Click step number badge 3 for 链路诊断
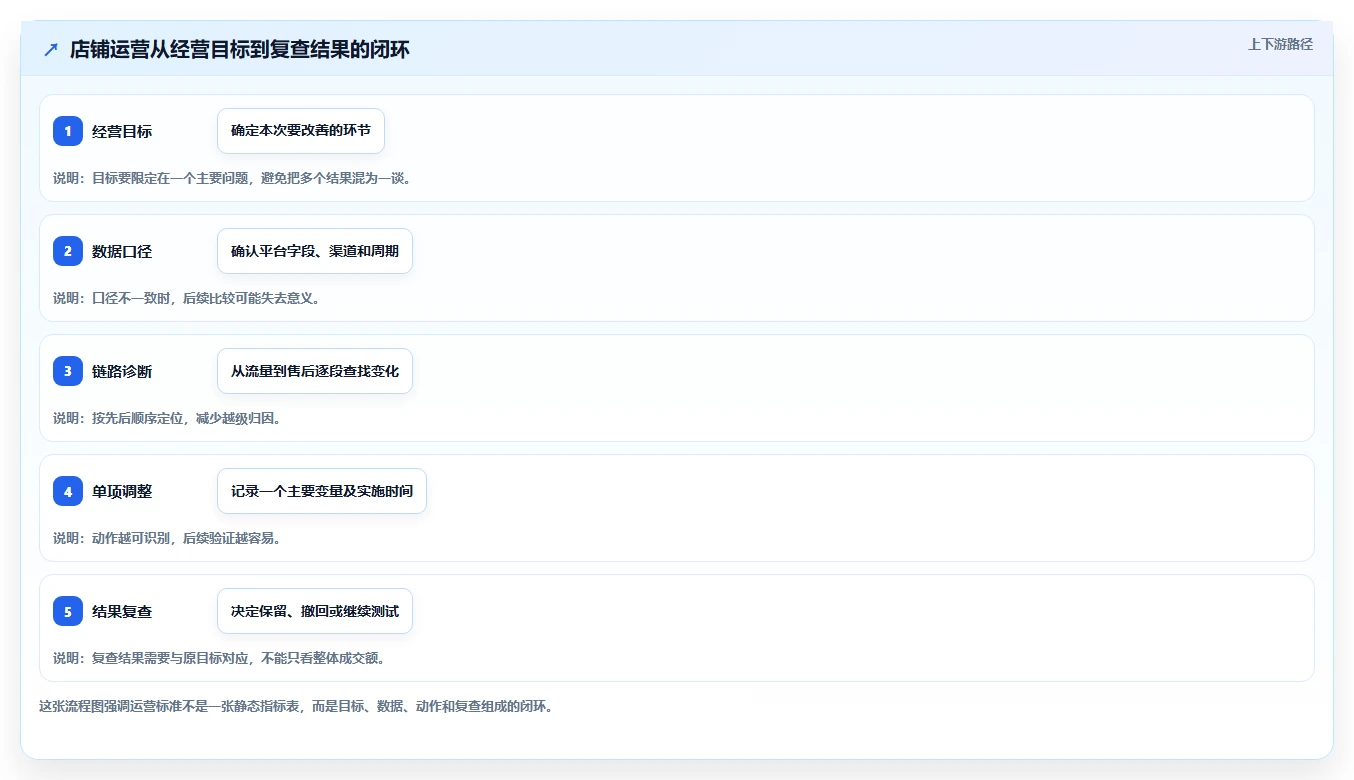 [x=68, y=371]
